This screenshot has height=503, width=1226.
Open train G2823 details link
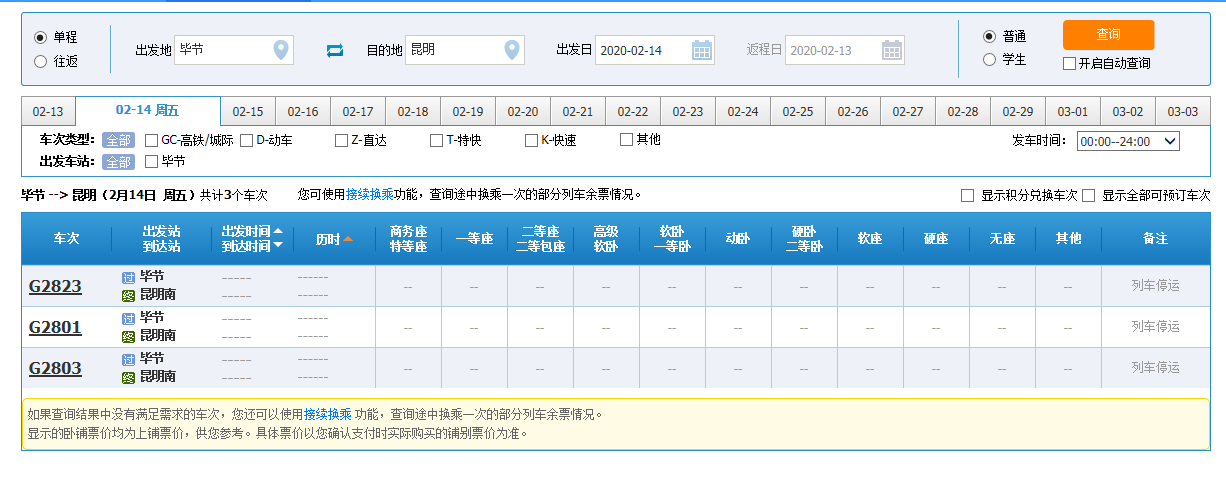(55, 287)
